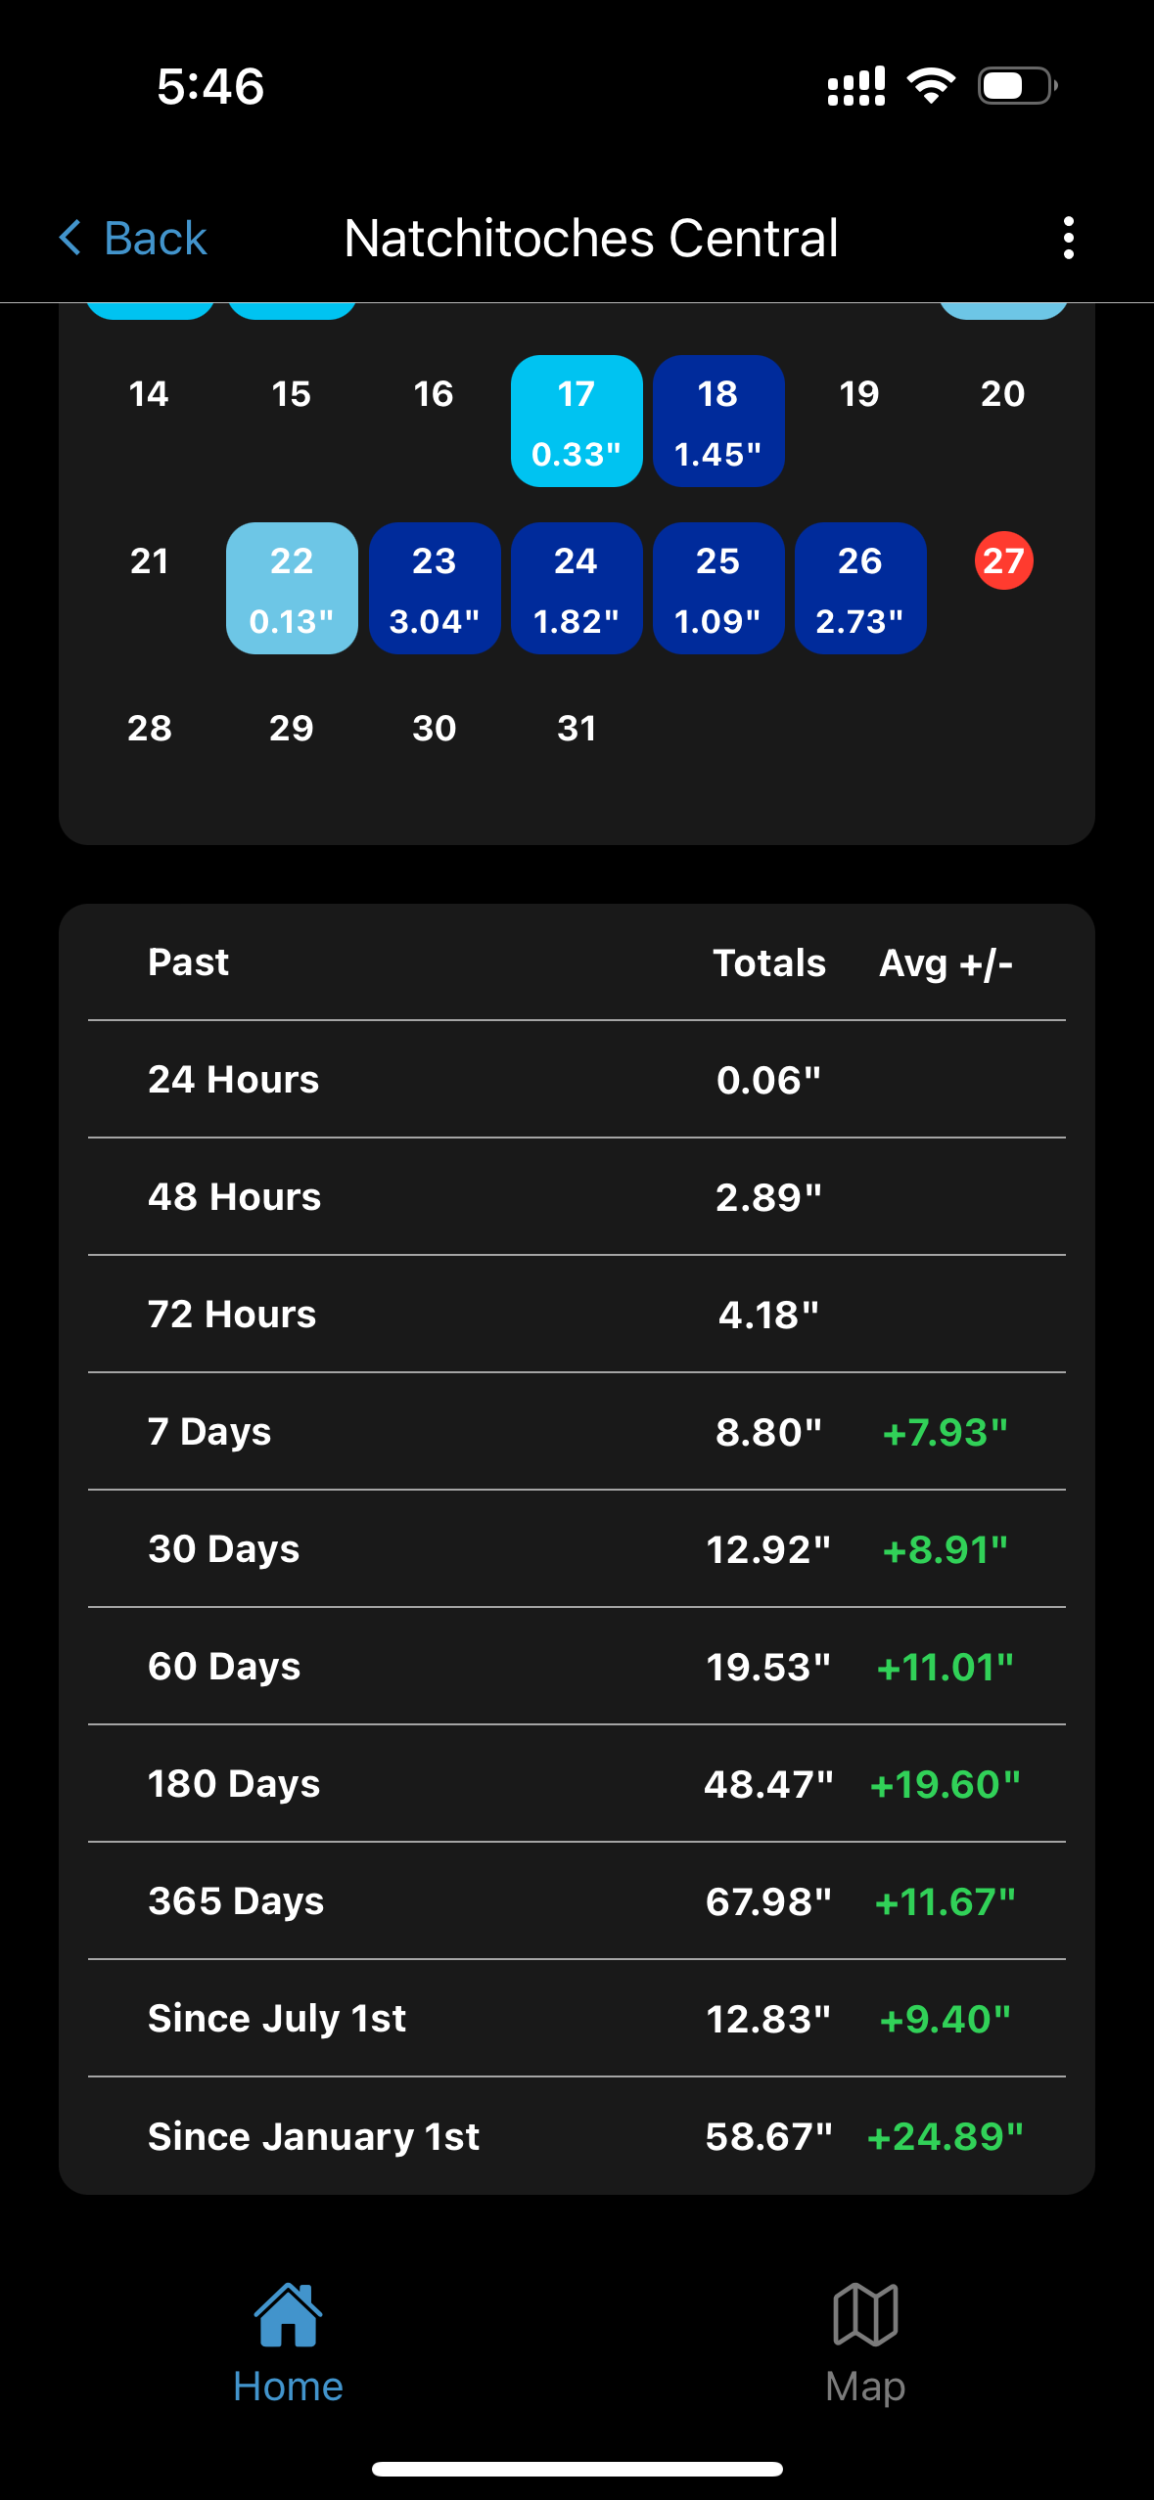Tap the Totals column header
Screen dimensions: 1154x2500
[768, 963]
